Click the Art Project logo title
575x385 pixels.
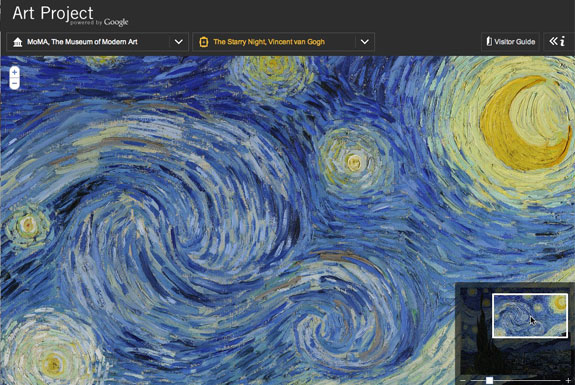(53, 13)
